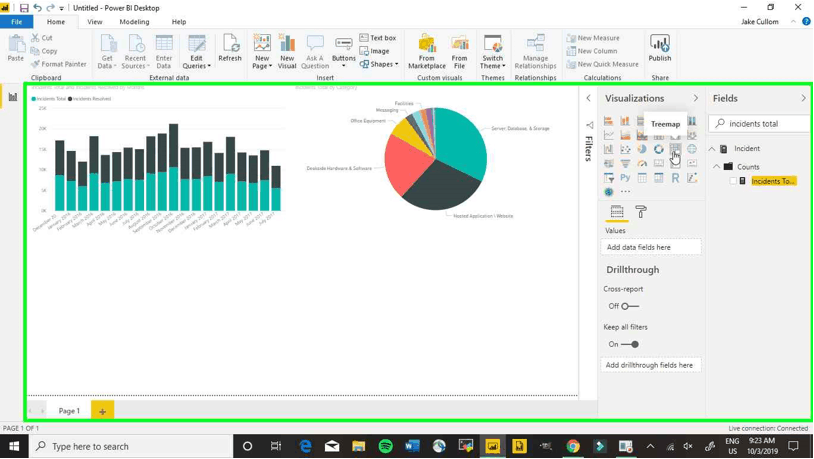Open the Shapes dropdown

tap(379, 64)
